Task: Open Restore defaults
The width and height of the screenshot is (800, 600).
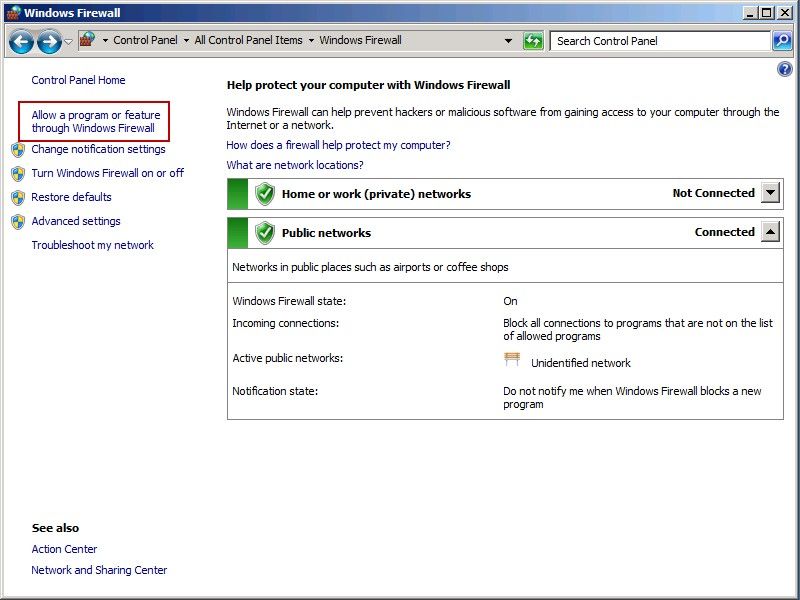Action: coord(71,197)
